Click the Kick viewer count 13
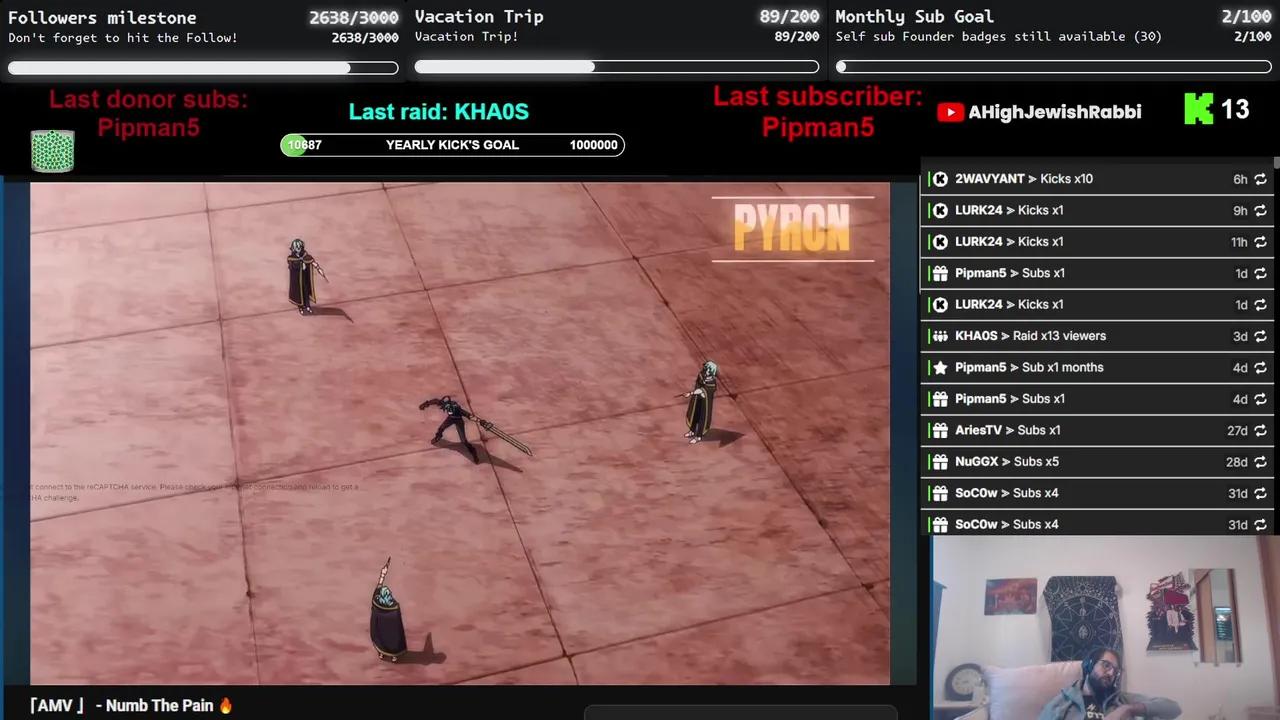Viewport: 1280px width, 720px height. (x=1235, y=109)
